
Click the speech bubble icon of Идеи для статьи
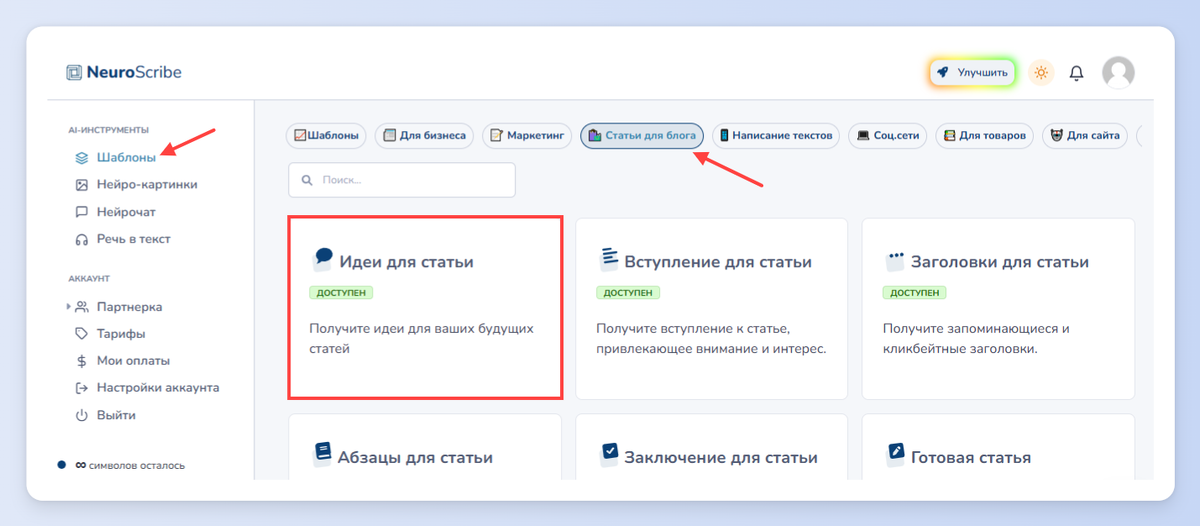pos(322,260)
